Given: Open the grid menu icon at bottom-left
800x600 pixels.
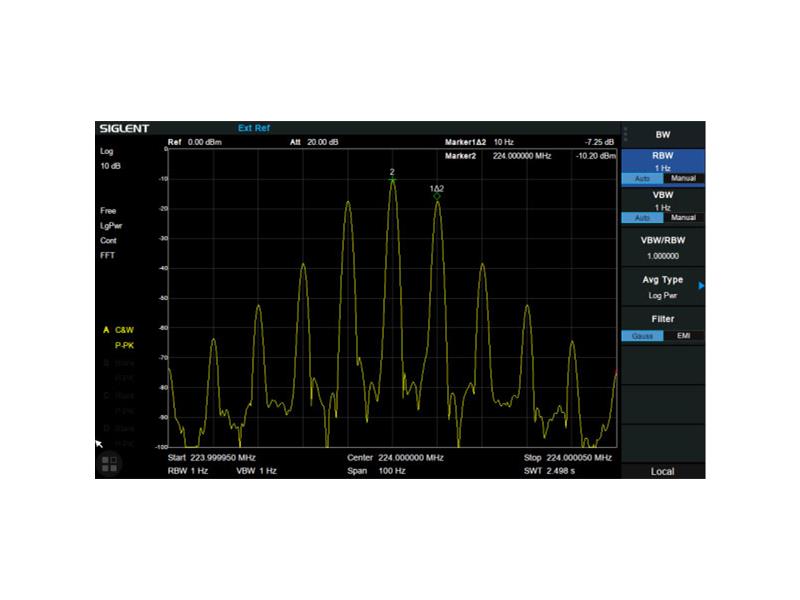Looking at the screenshot, I should (x=110, y=464).
